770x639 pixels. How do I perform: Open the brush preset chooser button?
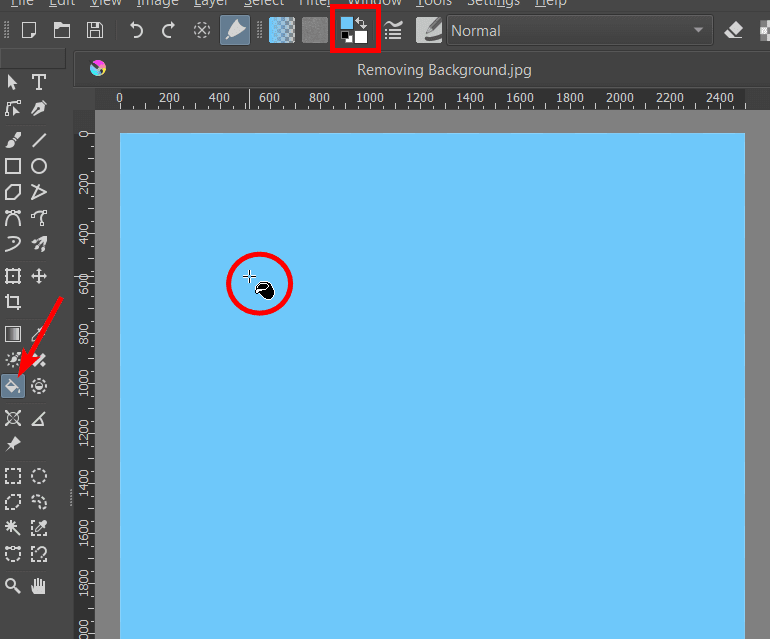tap(235, 30)
